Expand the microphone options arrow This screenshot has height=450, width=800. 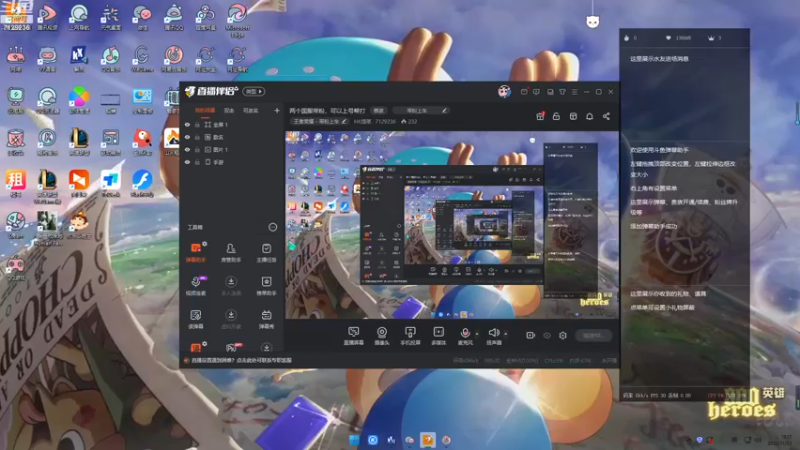(x=477, y=334)
